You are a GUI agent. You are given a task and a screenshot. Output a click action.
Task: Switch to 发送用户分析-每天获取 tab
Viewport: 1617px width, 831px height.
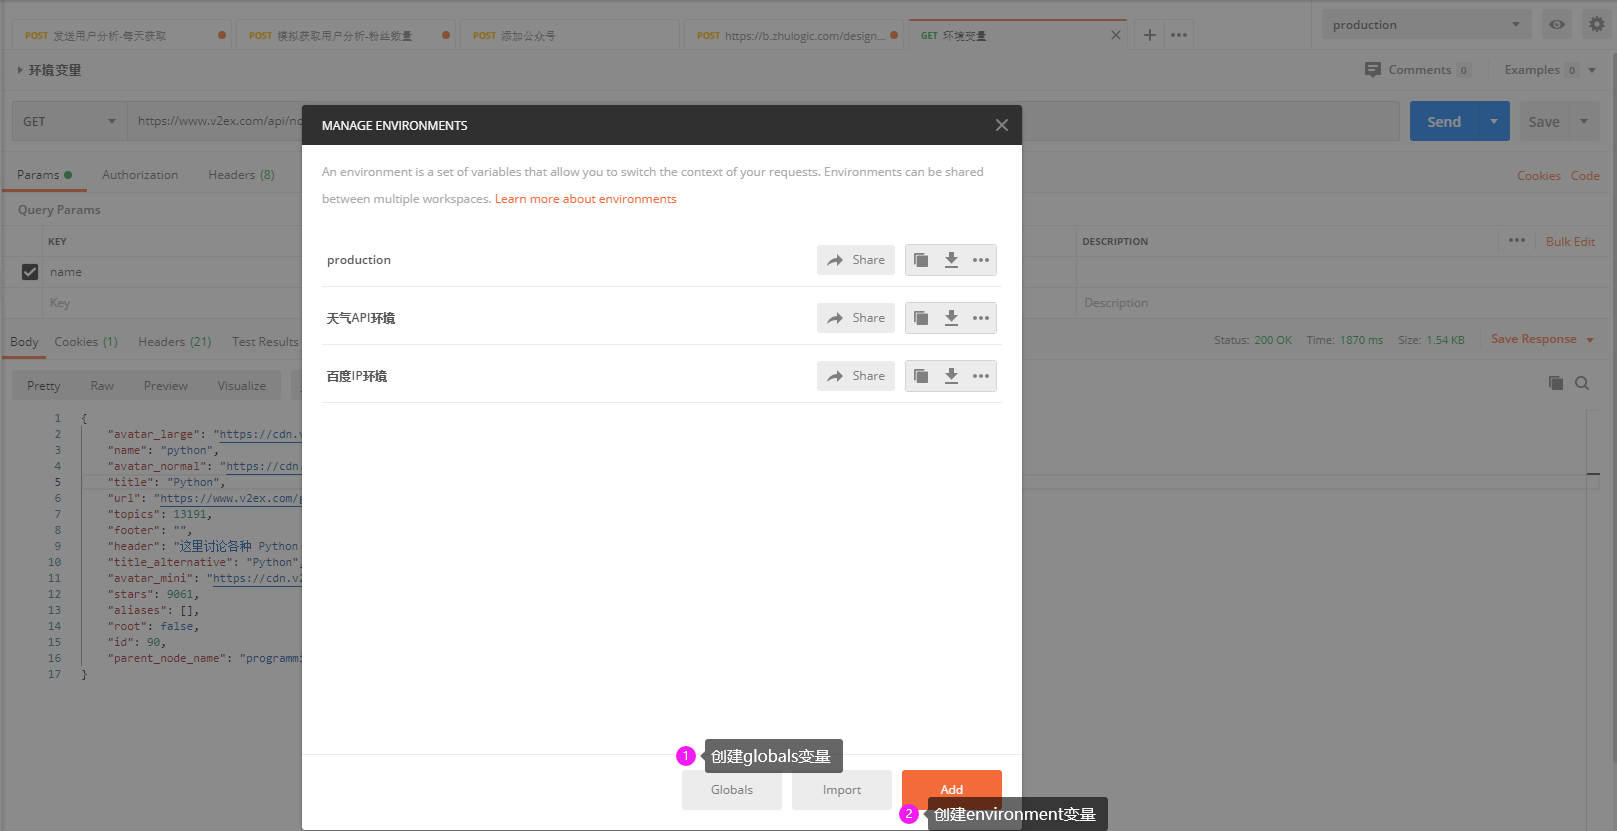tap(121, 35)
